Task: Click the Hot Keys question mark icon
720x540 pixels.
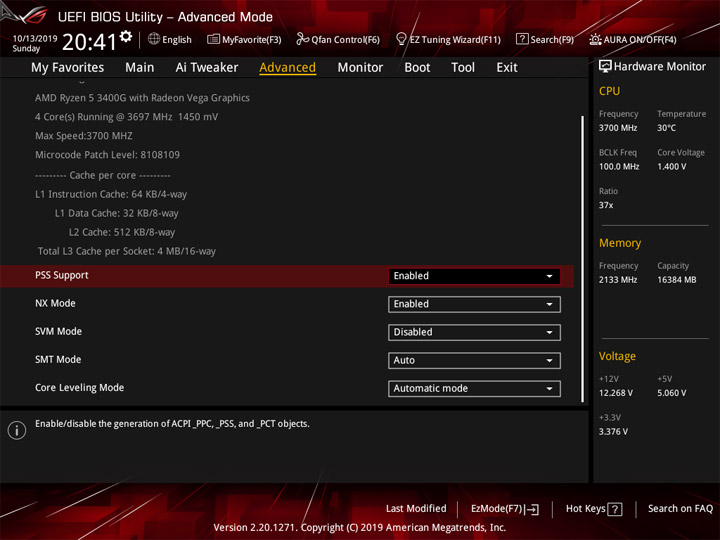Action: click(614, 509)
